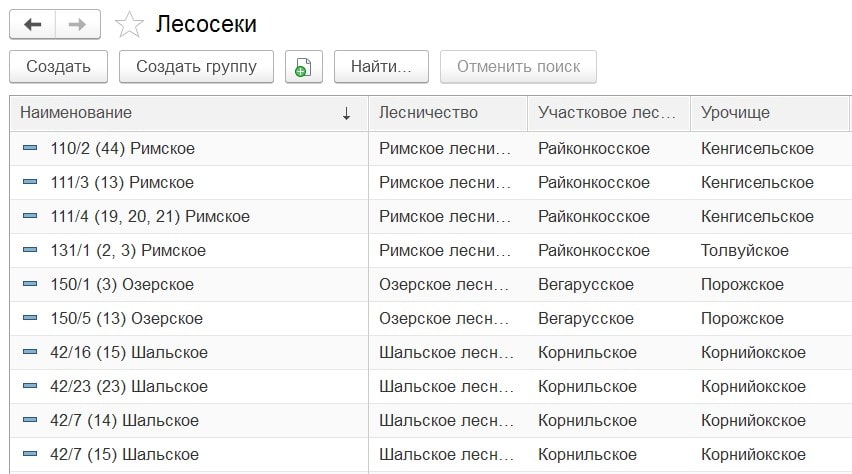This screenshot has height=474, width=852.
Task: Select row 111/3 (13) Римское
Action: coord(430,183)
